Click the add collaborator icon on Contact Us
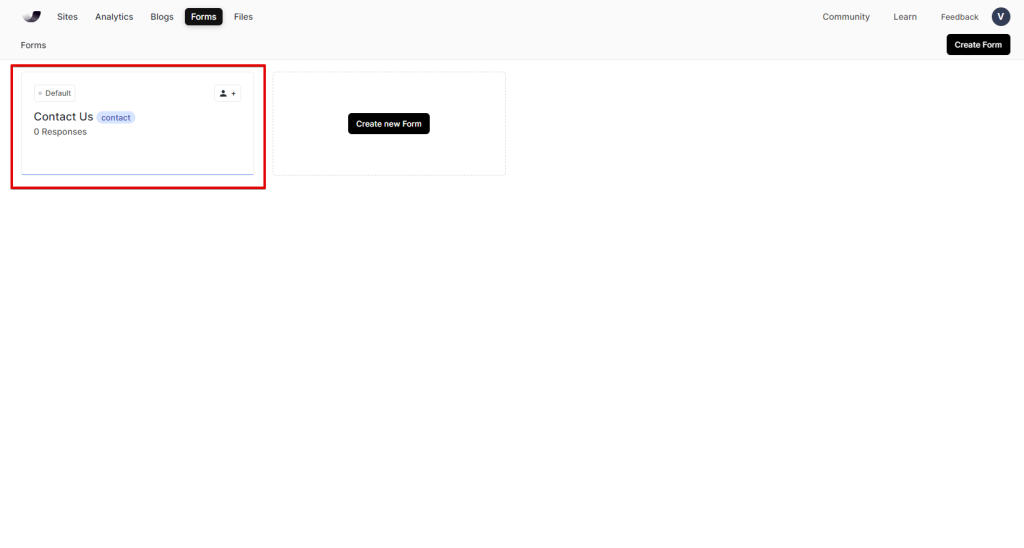This screenshot has width=1024, height=548. click(227, 93)
